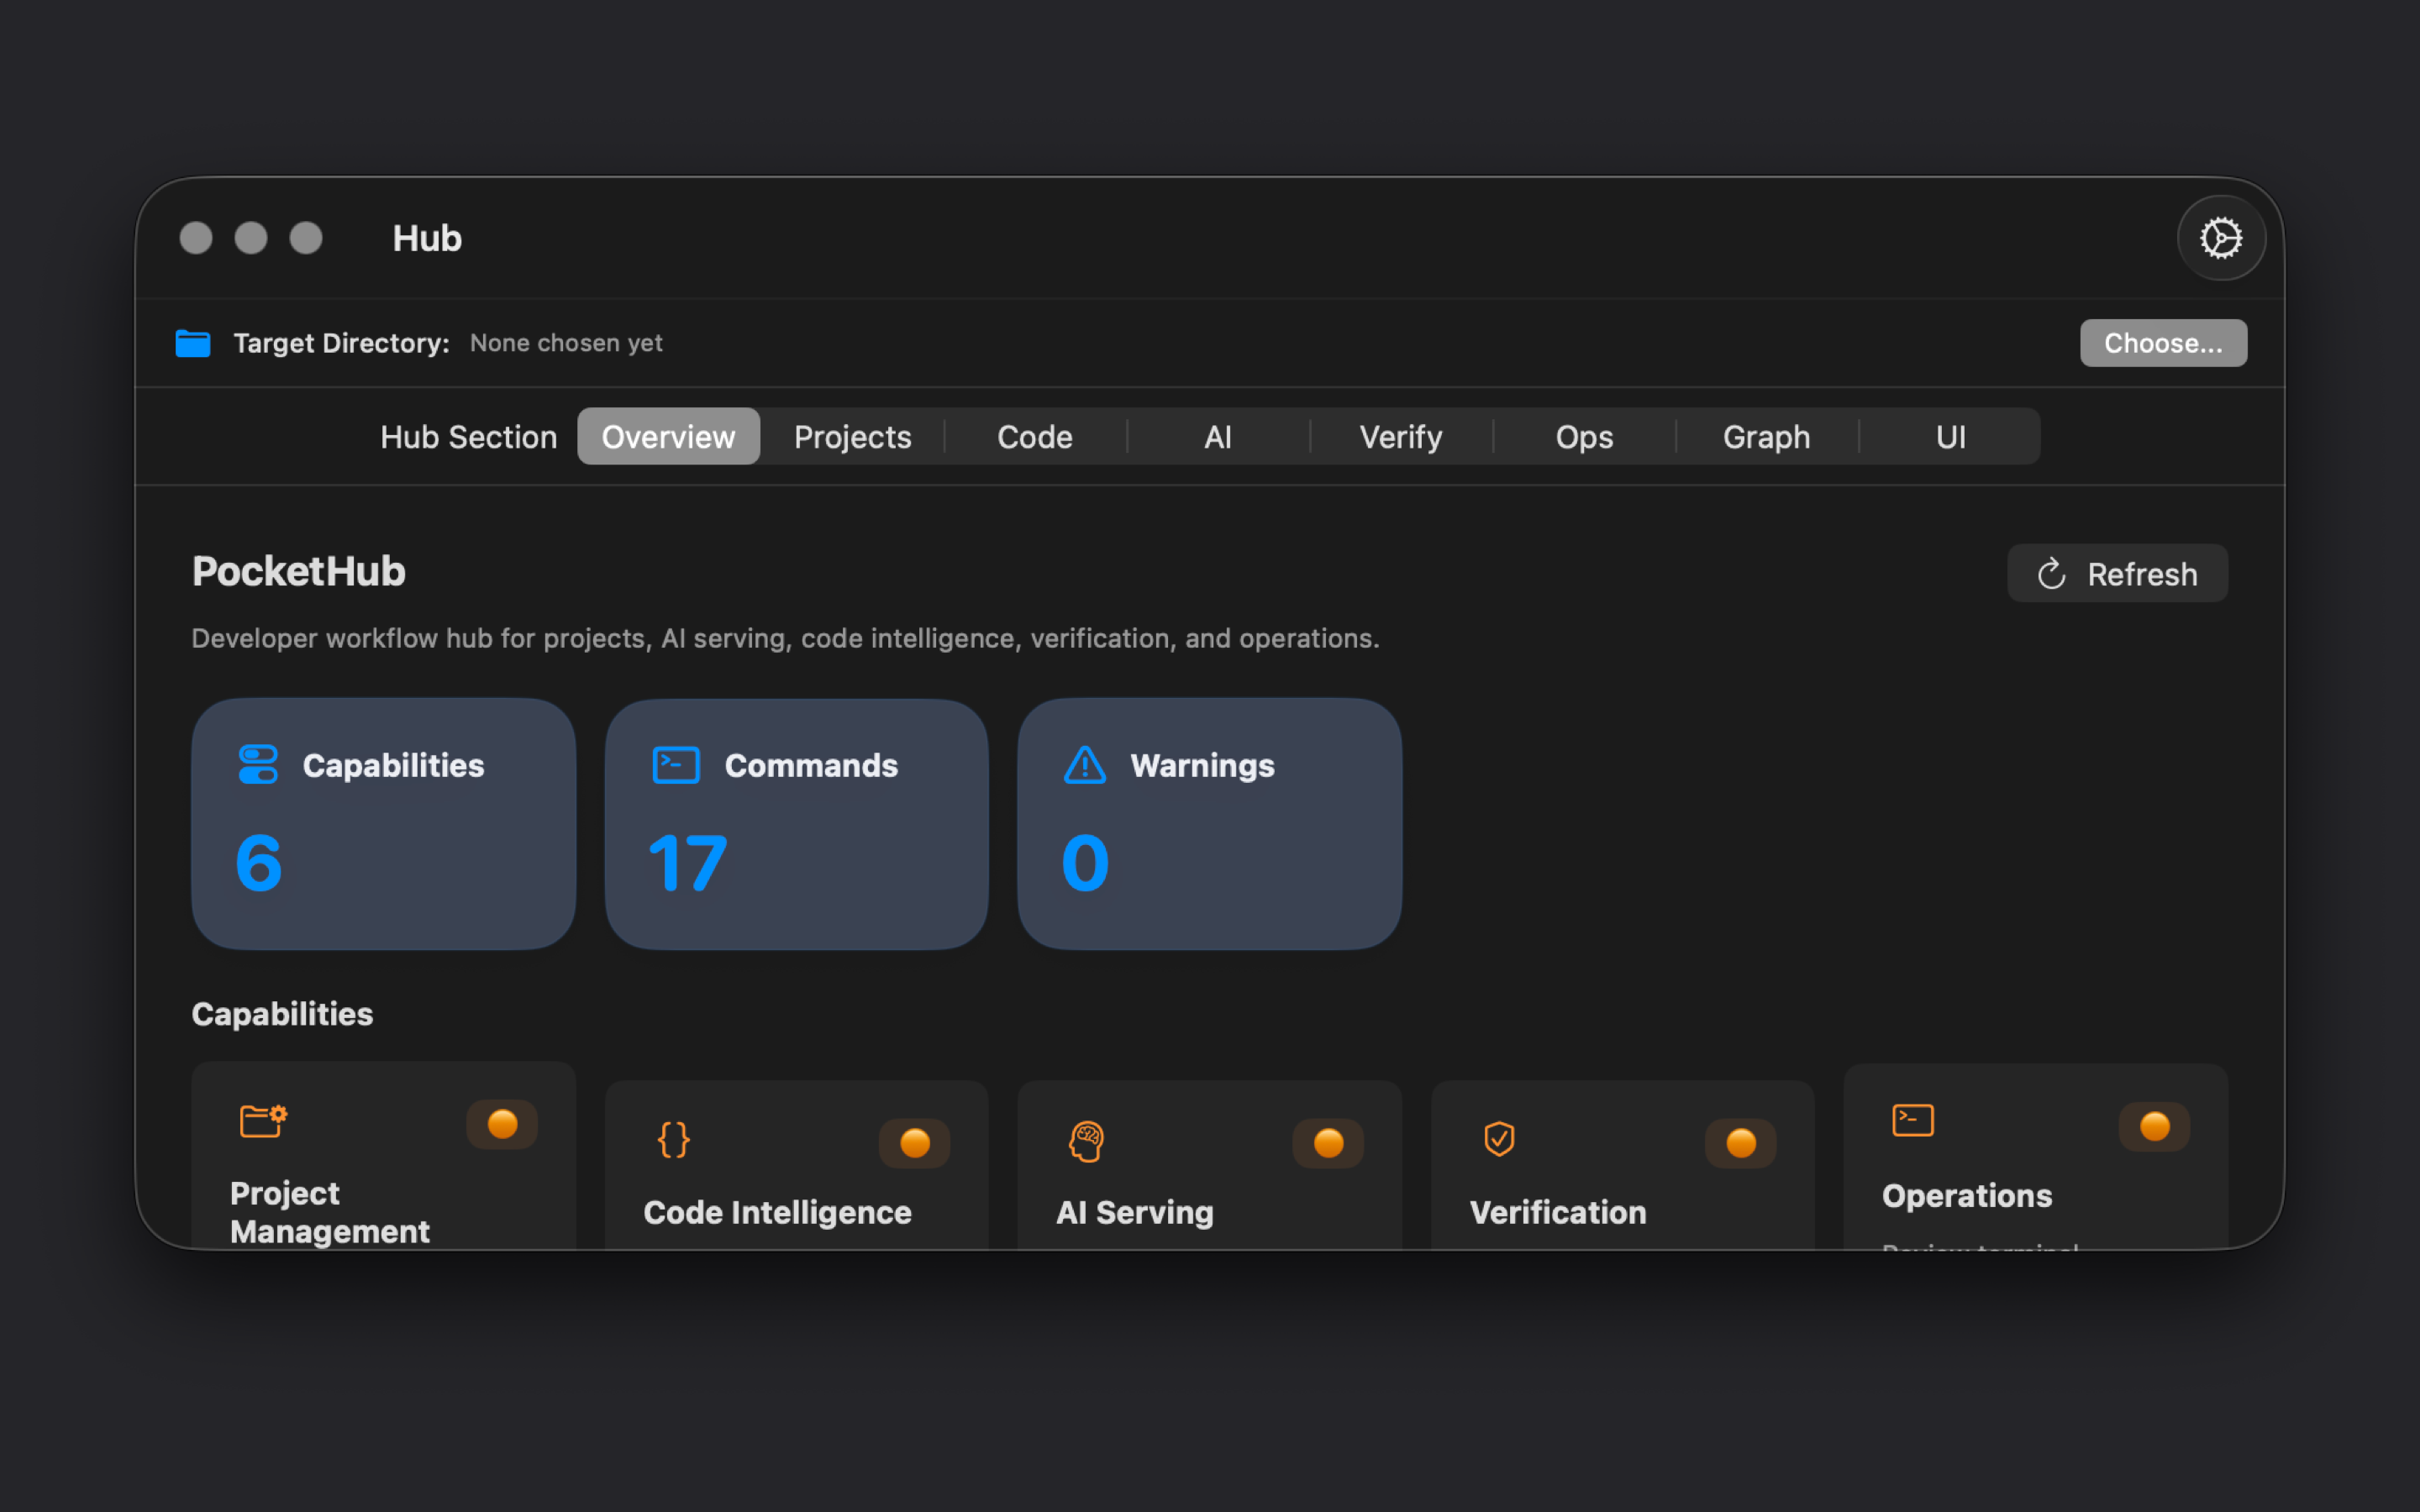
Task: Switch to the AI tab
Action: point(1218,436)
